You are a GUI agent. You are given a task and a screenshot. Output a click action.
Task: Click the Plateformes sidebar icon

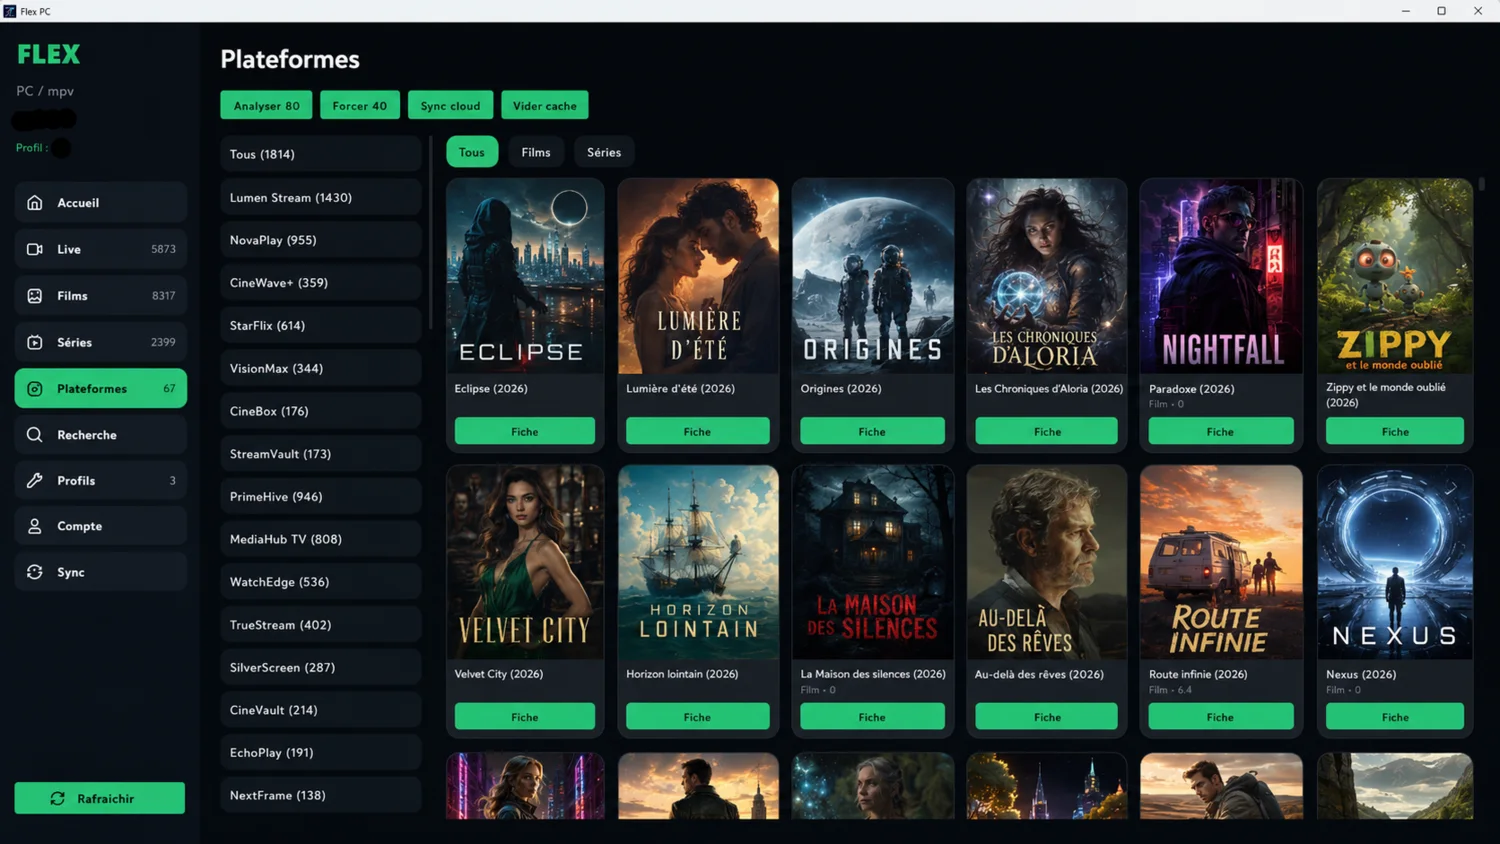point(35,389)
